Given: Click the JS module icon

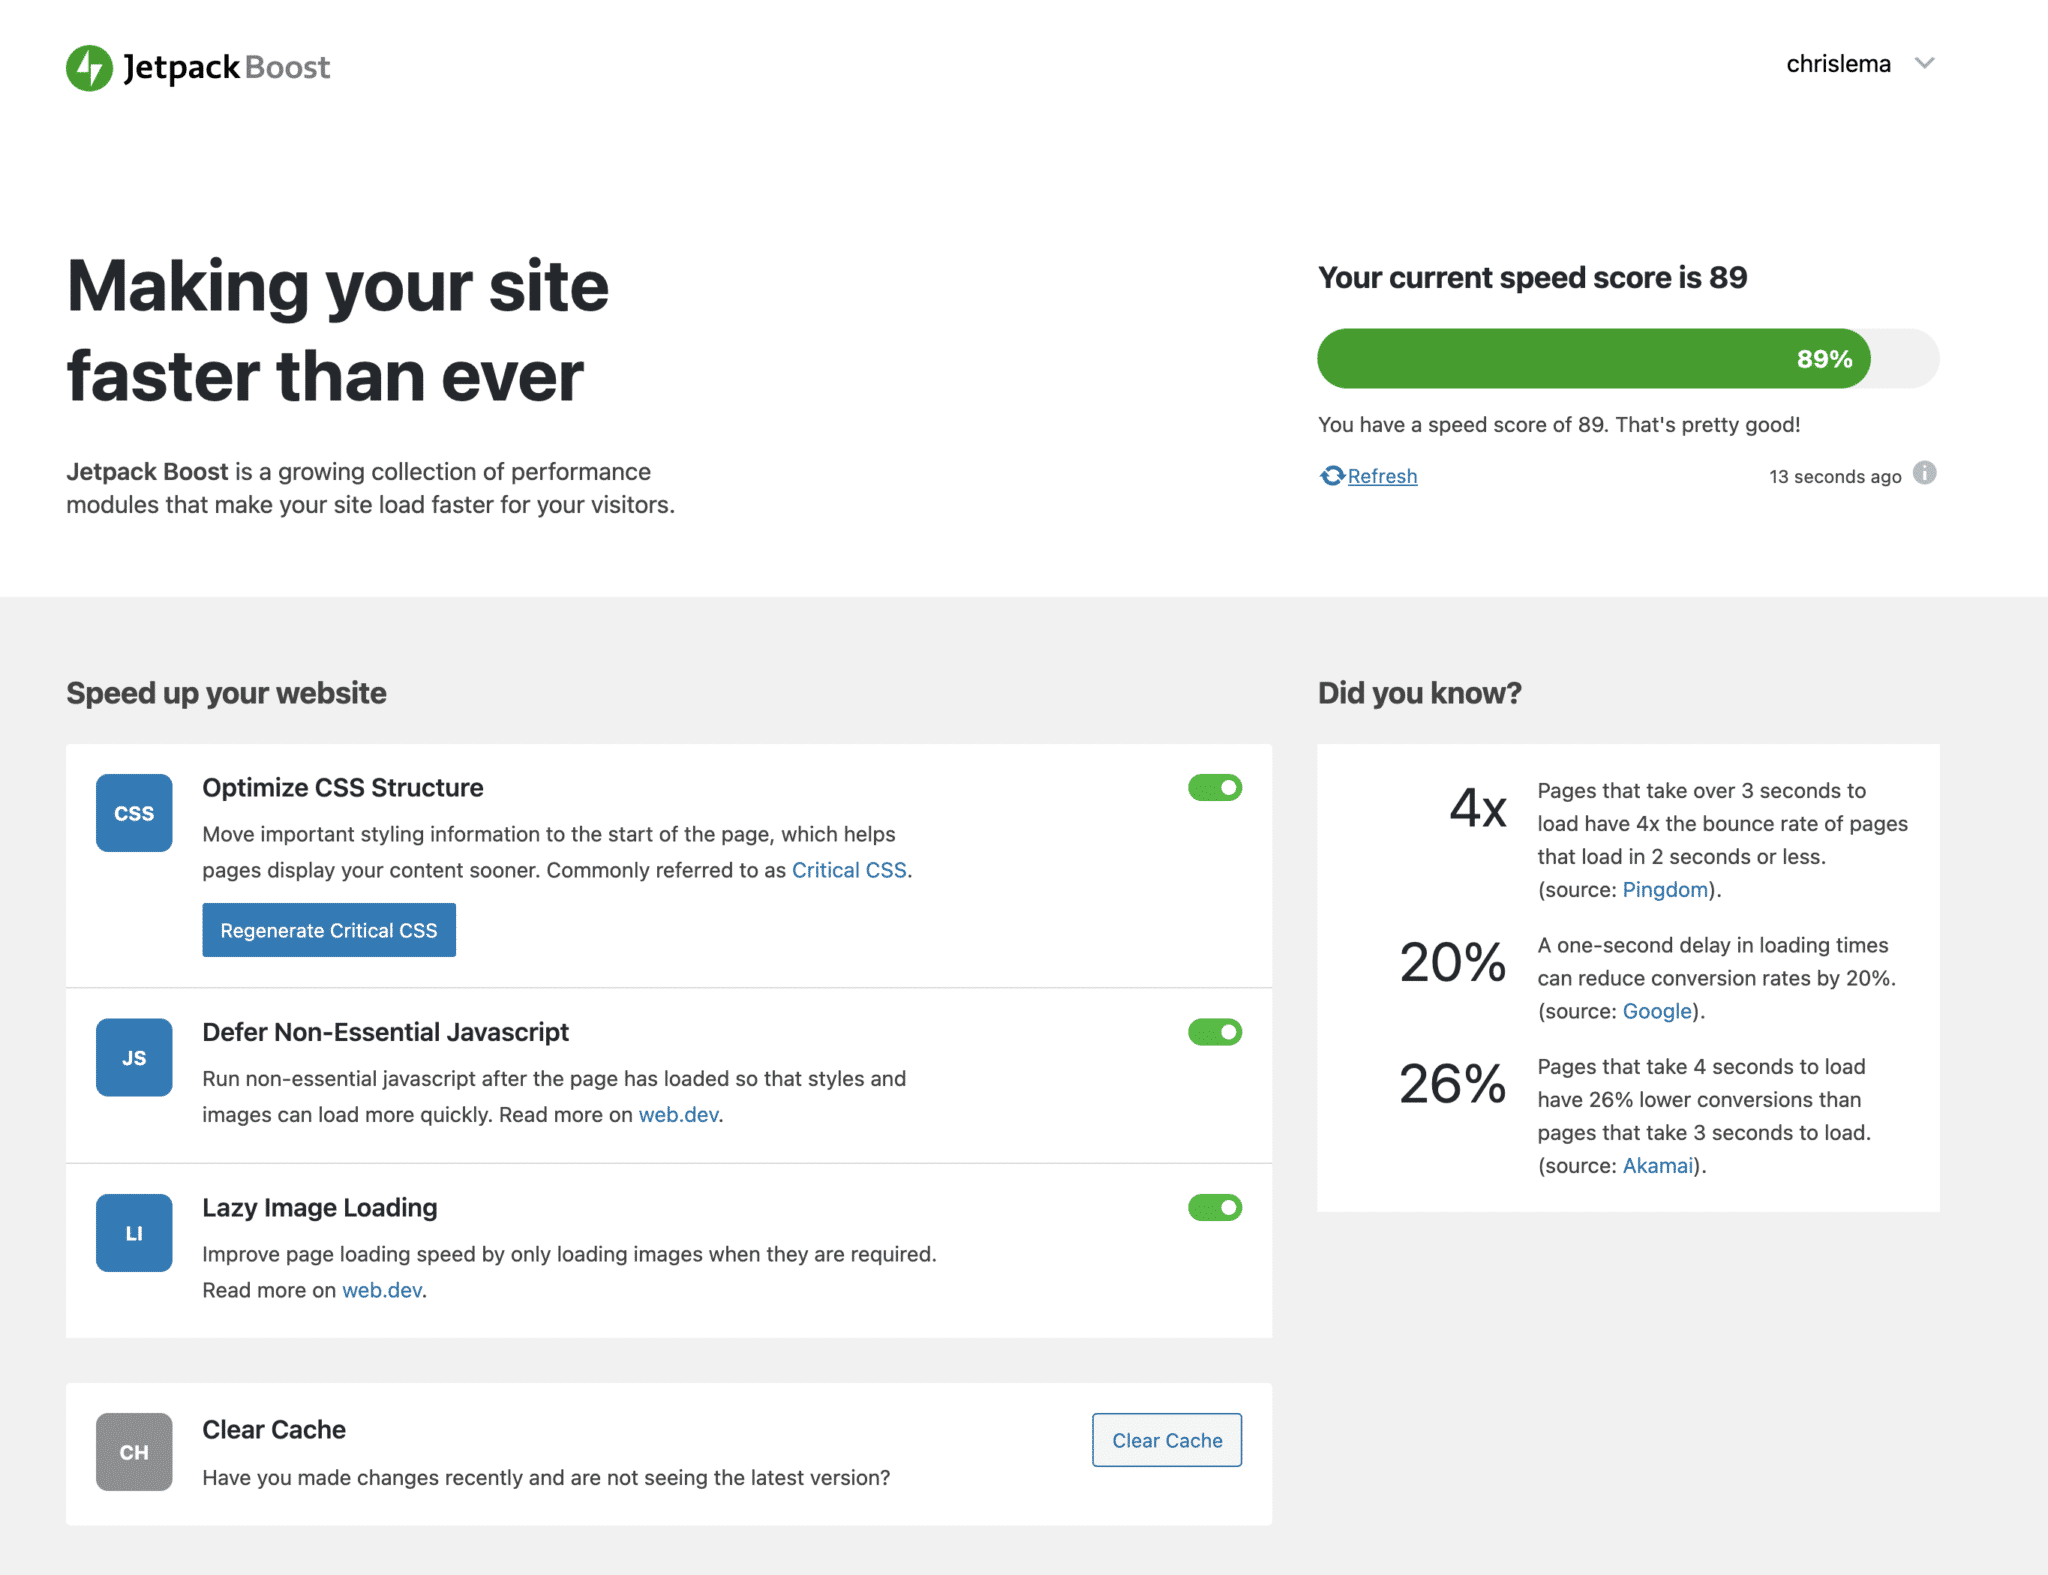Looking at the screenshot, I should (134, 1057).
